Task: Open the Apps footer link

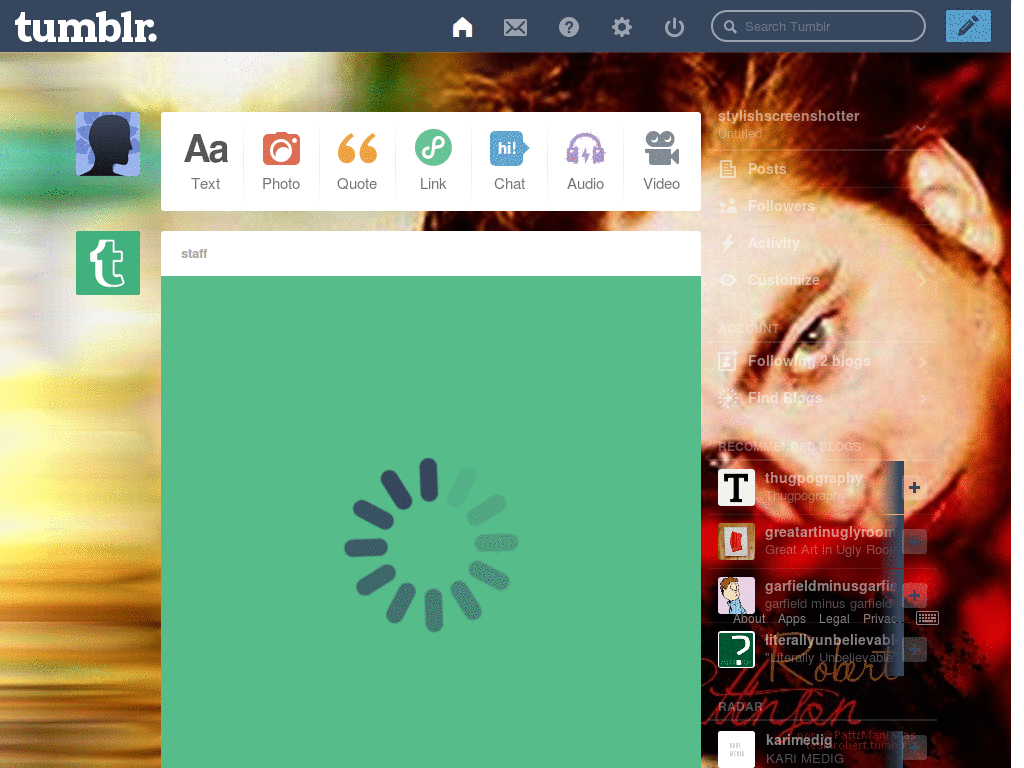Action: click(x=792, y=618)
